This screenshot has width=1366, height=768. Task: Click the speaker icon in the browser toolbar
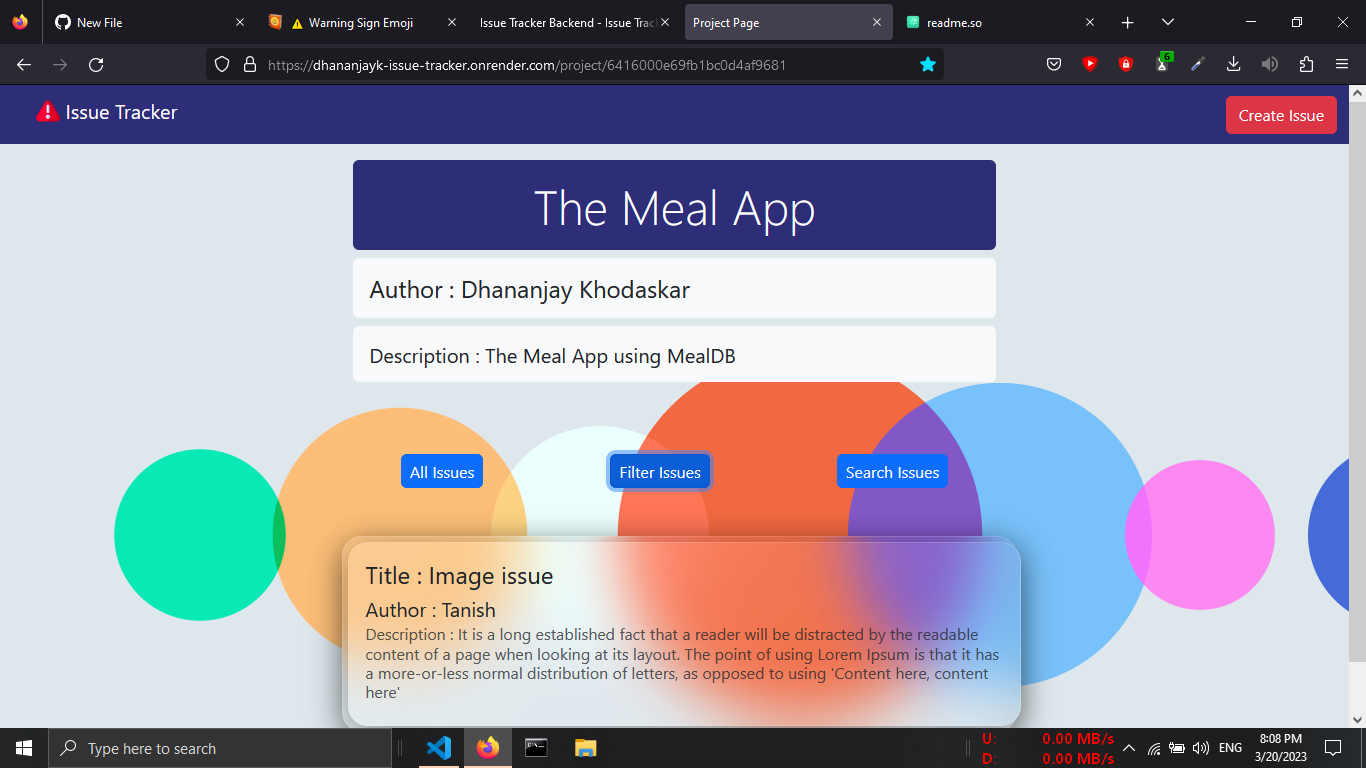(1269, 64)
